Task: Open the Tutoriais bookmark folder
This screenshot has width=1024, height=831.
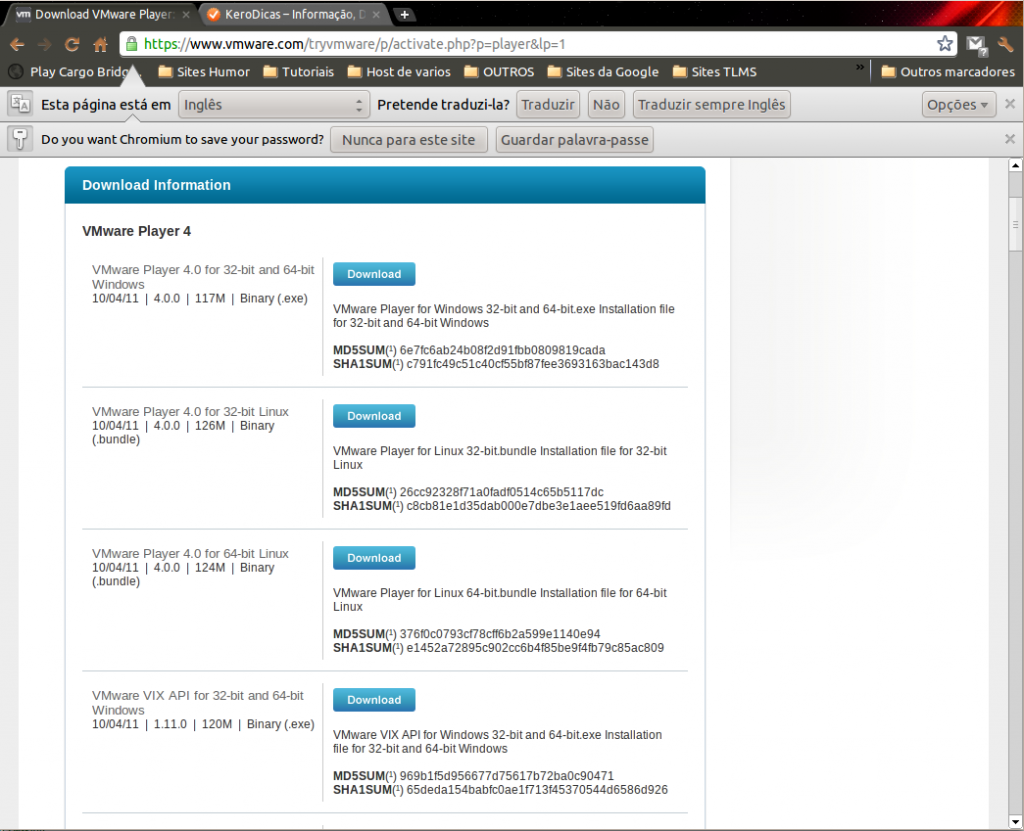Action: pyautogui.click(x=298, y=72)
